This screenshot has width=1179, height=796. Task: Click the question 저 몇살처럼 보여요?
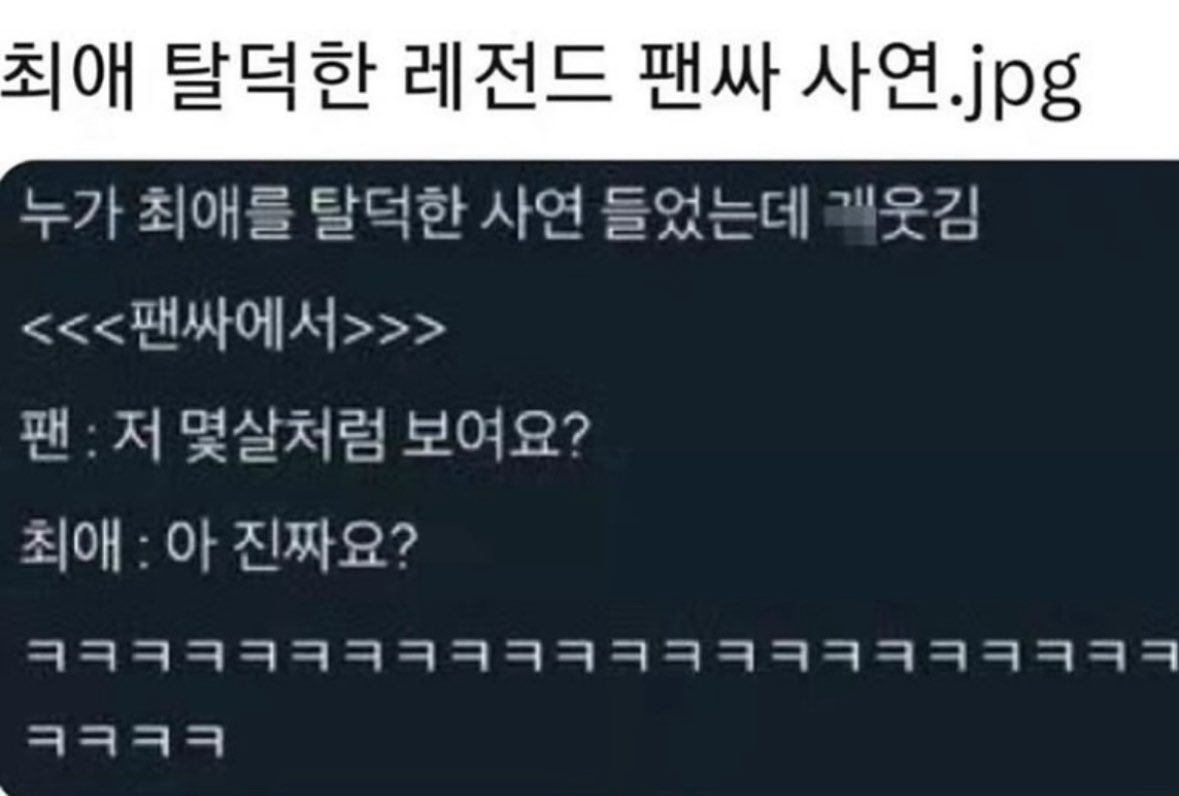pyautogui.click(x=348, y=438)
